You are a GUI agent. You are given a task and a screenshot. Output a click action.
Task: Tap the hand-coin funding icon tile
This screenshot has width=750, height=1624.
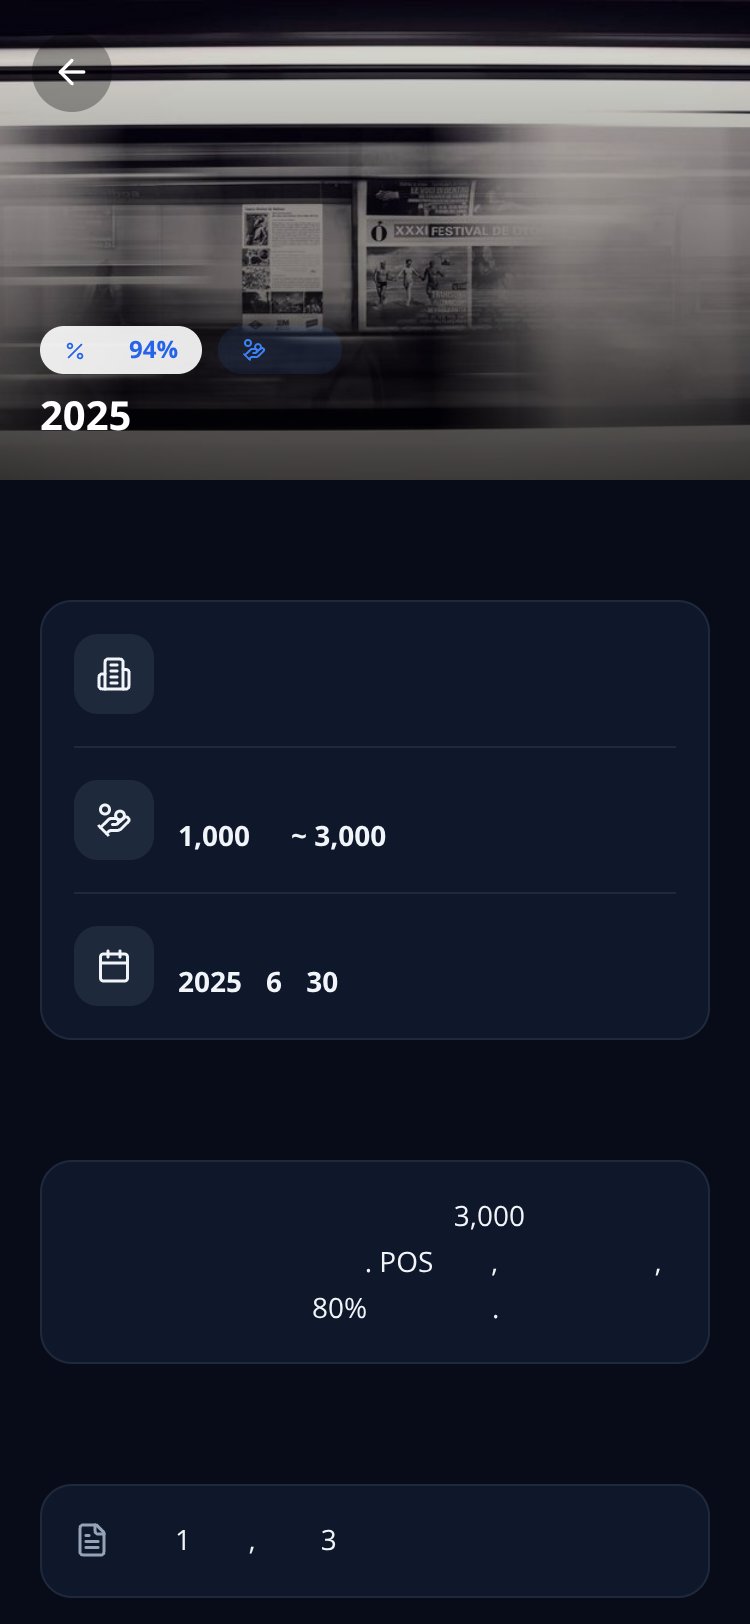[114, 820]
